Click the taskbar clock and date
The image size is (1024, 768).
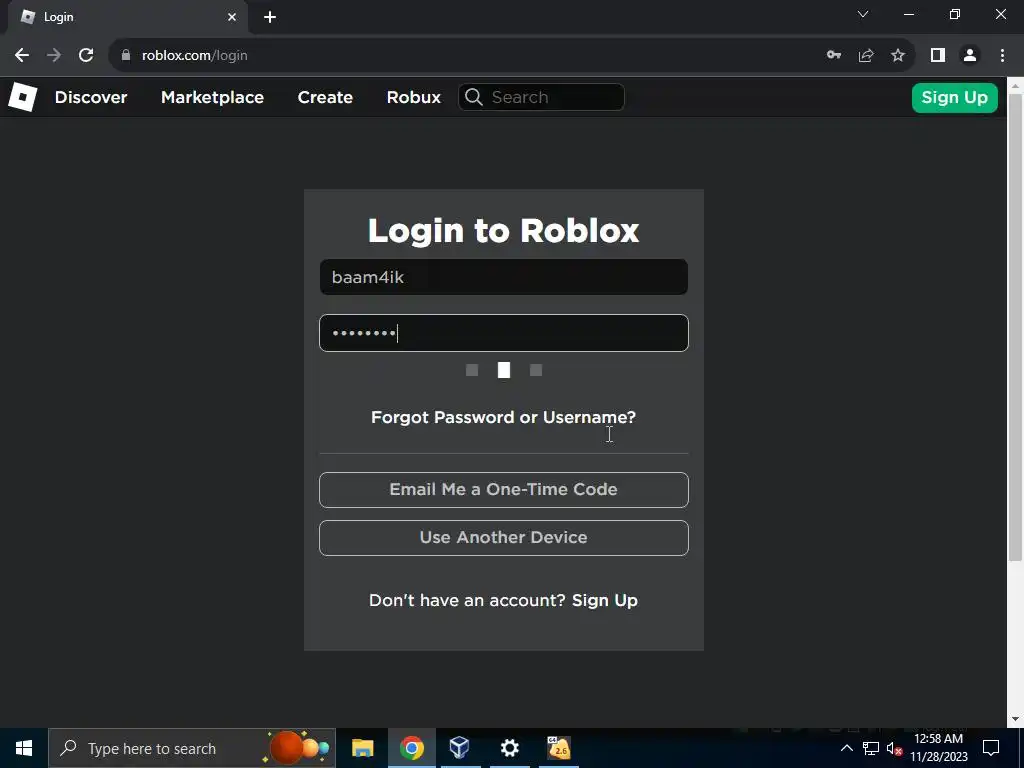tap(938, 748)
